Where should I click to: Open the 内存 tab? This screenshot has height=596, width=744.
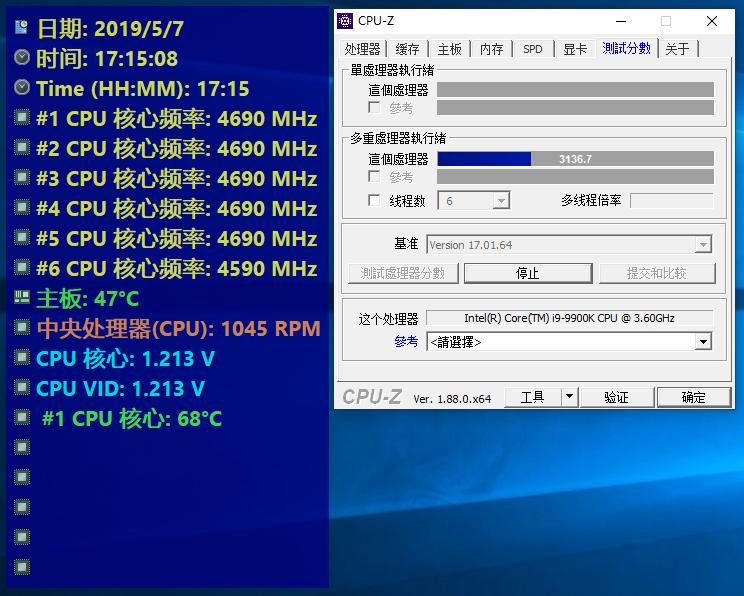tap(491, 48)
